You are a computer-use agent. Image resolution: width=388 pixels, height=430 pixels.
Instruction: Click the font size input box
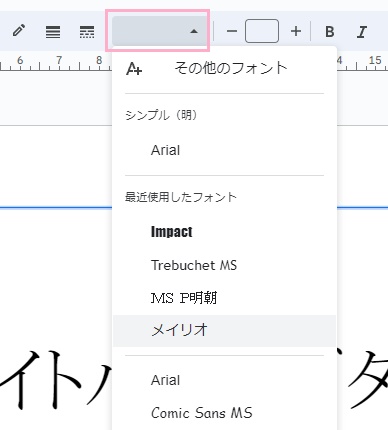click(x=262, y=31)
